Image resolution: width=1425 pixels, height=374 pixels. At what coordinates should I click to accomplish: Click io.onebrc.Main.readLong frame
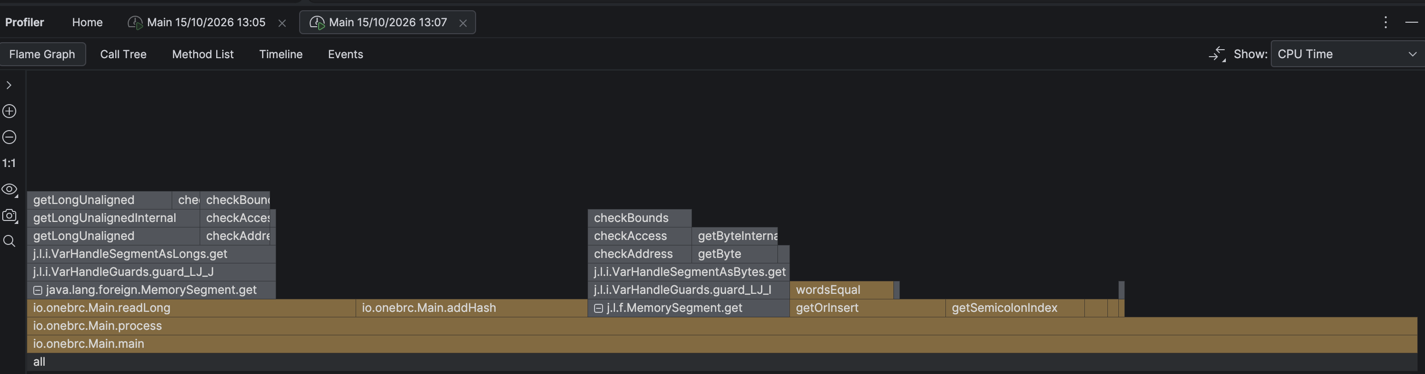[x=191, y=308]
